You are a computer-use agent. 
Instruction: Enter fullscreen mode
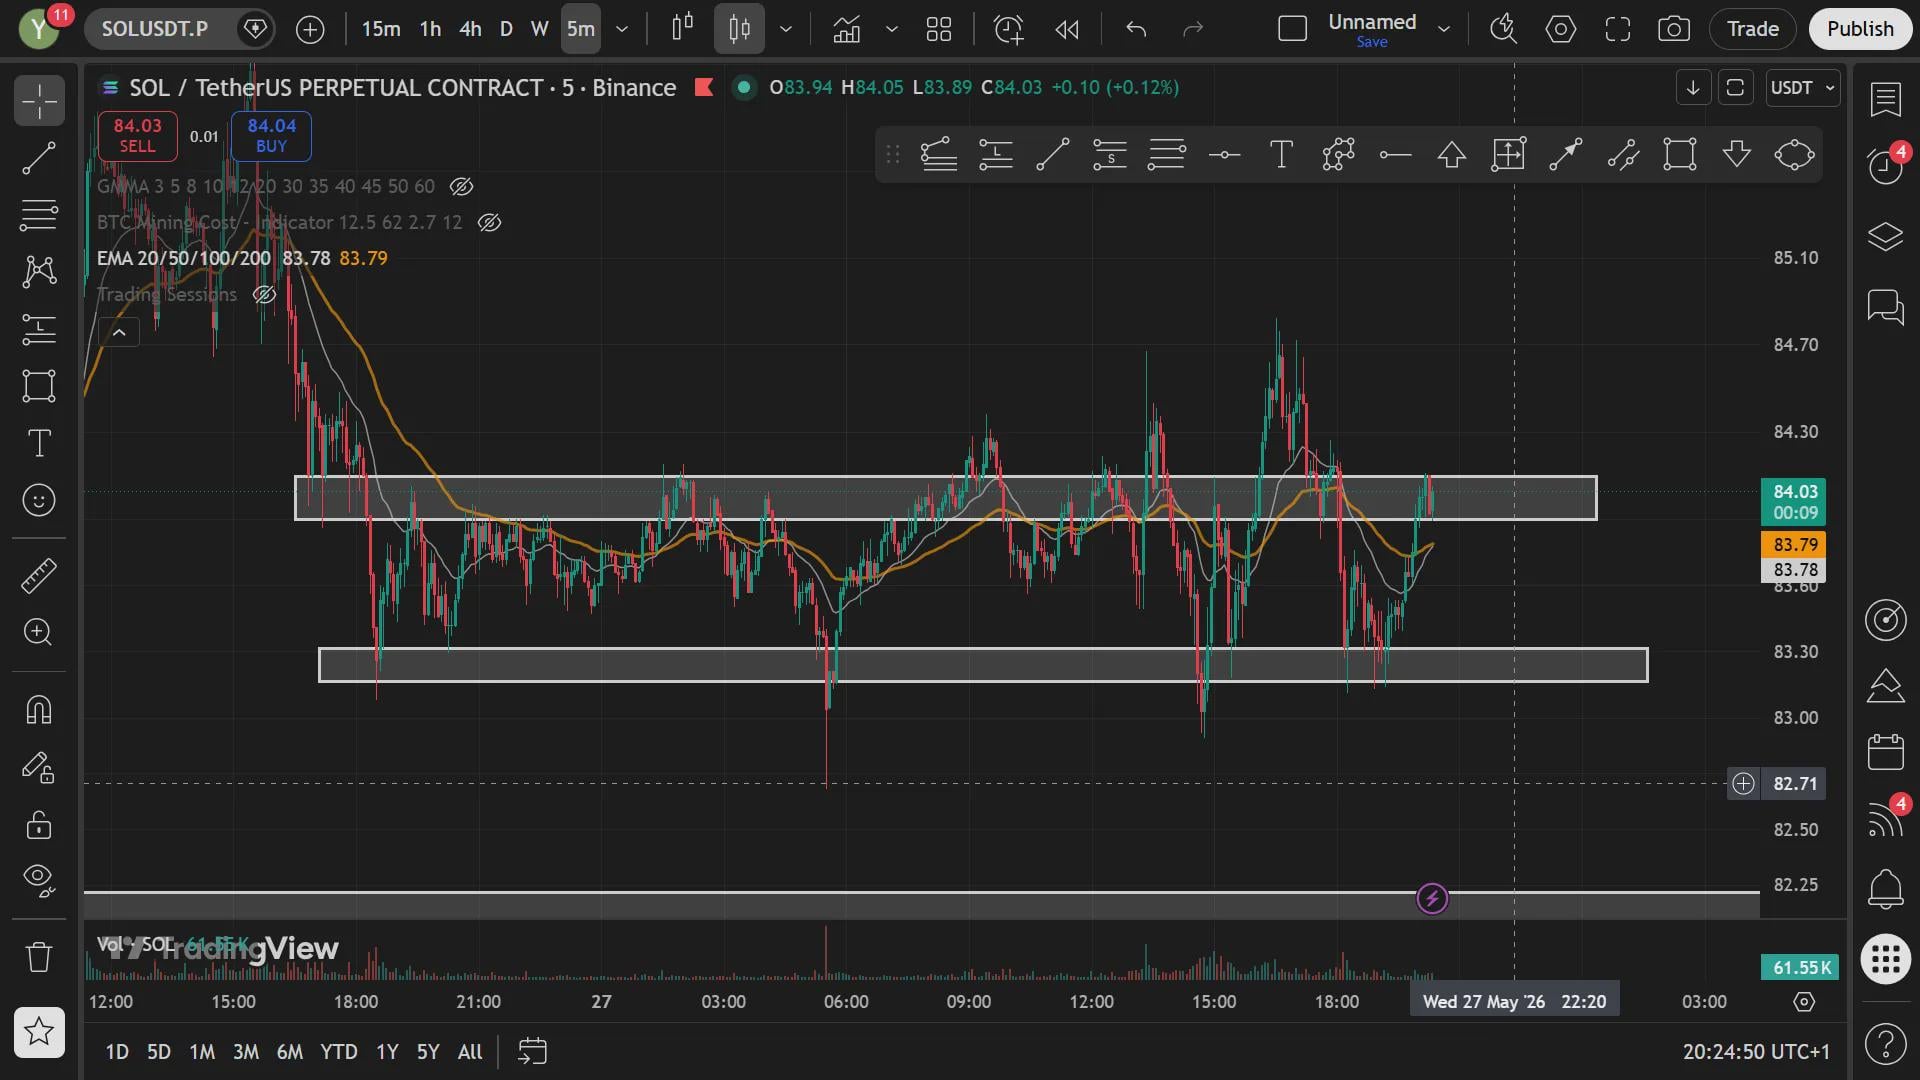[x=1618, y=29]
